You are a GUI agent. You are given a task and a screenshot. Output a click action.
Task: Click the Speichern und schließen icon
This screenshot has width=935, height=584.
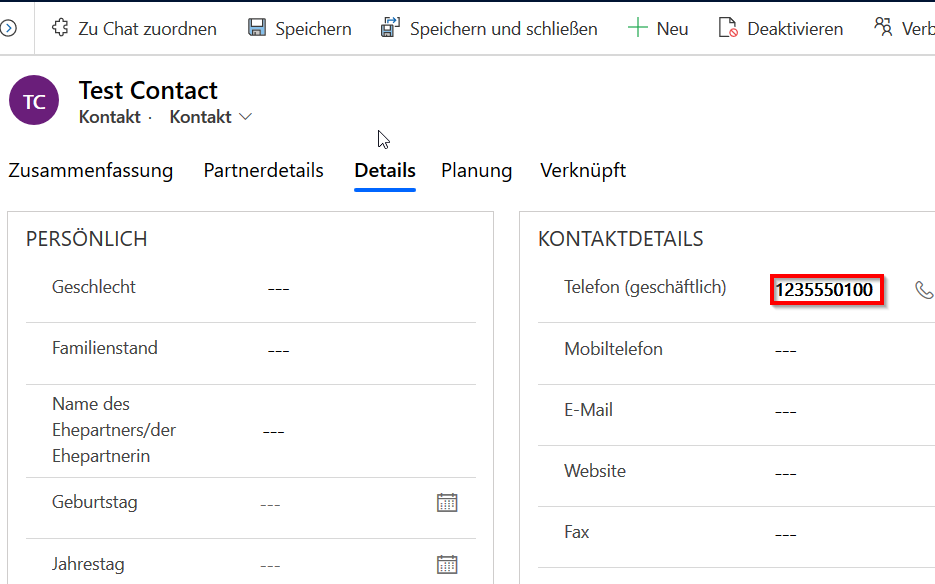tap(390, 28)
